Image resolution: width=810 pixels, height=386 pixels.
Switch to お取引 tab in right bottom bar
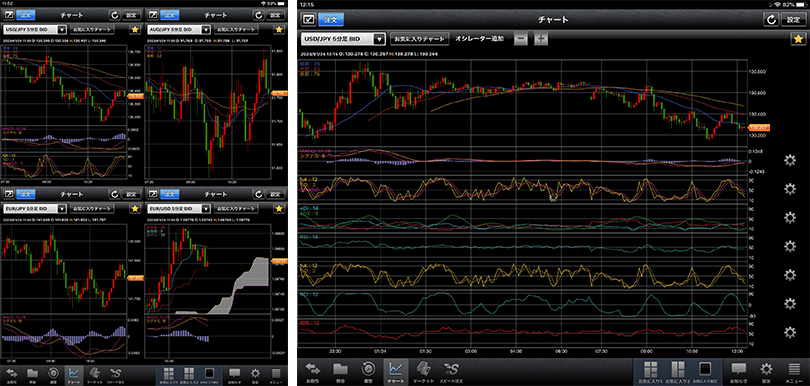313,372
